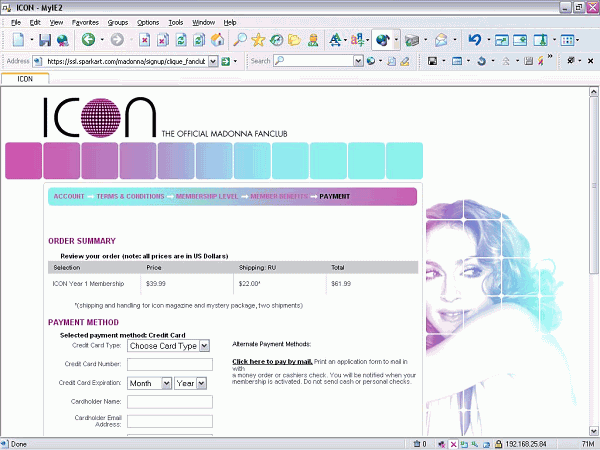Click the Cardholder Email Address field
Viewport: 600px width, 450px height.
coord(170,421)
